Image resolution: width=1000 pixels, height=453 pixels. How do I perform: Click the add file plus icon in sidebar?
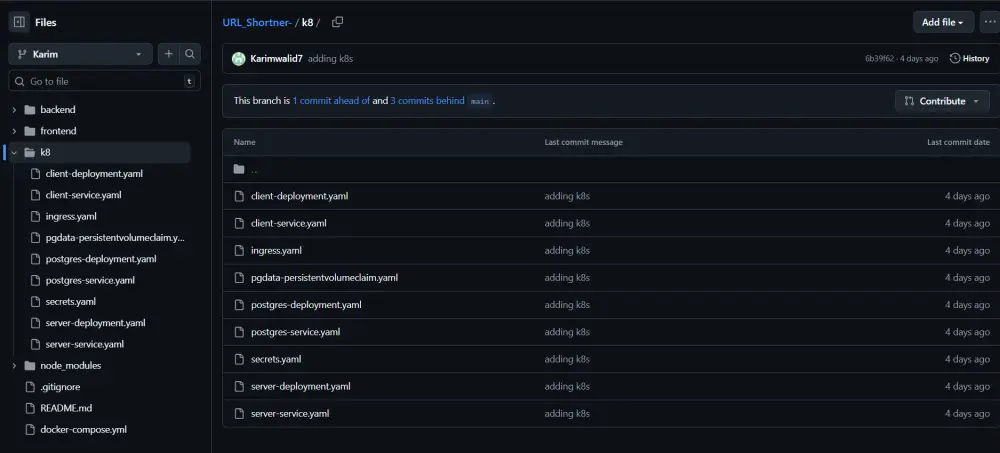click(169, 54)
